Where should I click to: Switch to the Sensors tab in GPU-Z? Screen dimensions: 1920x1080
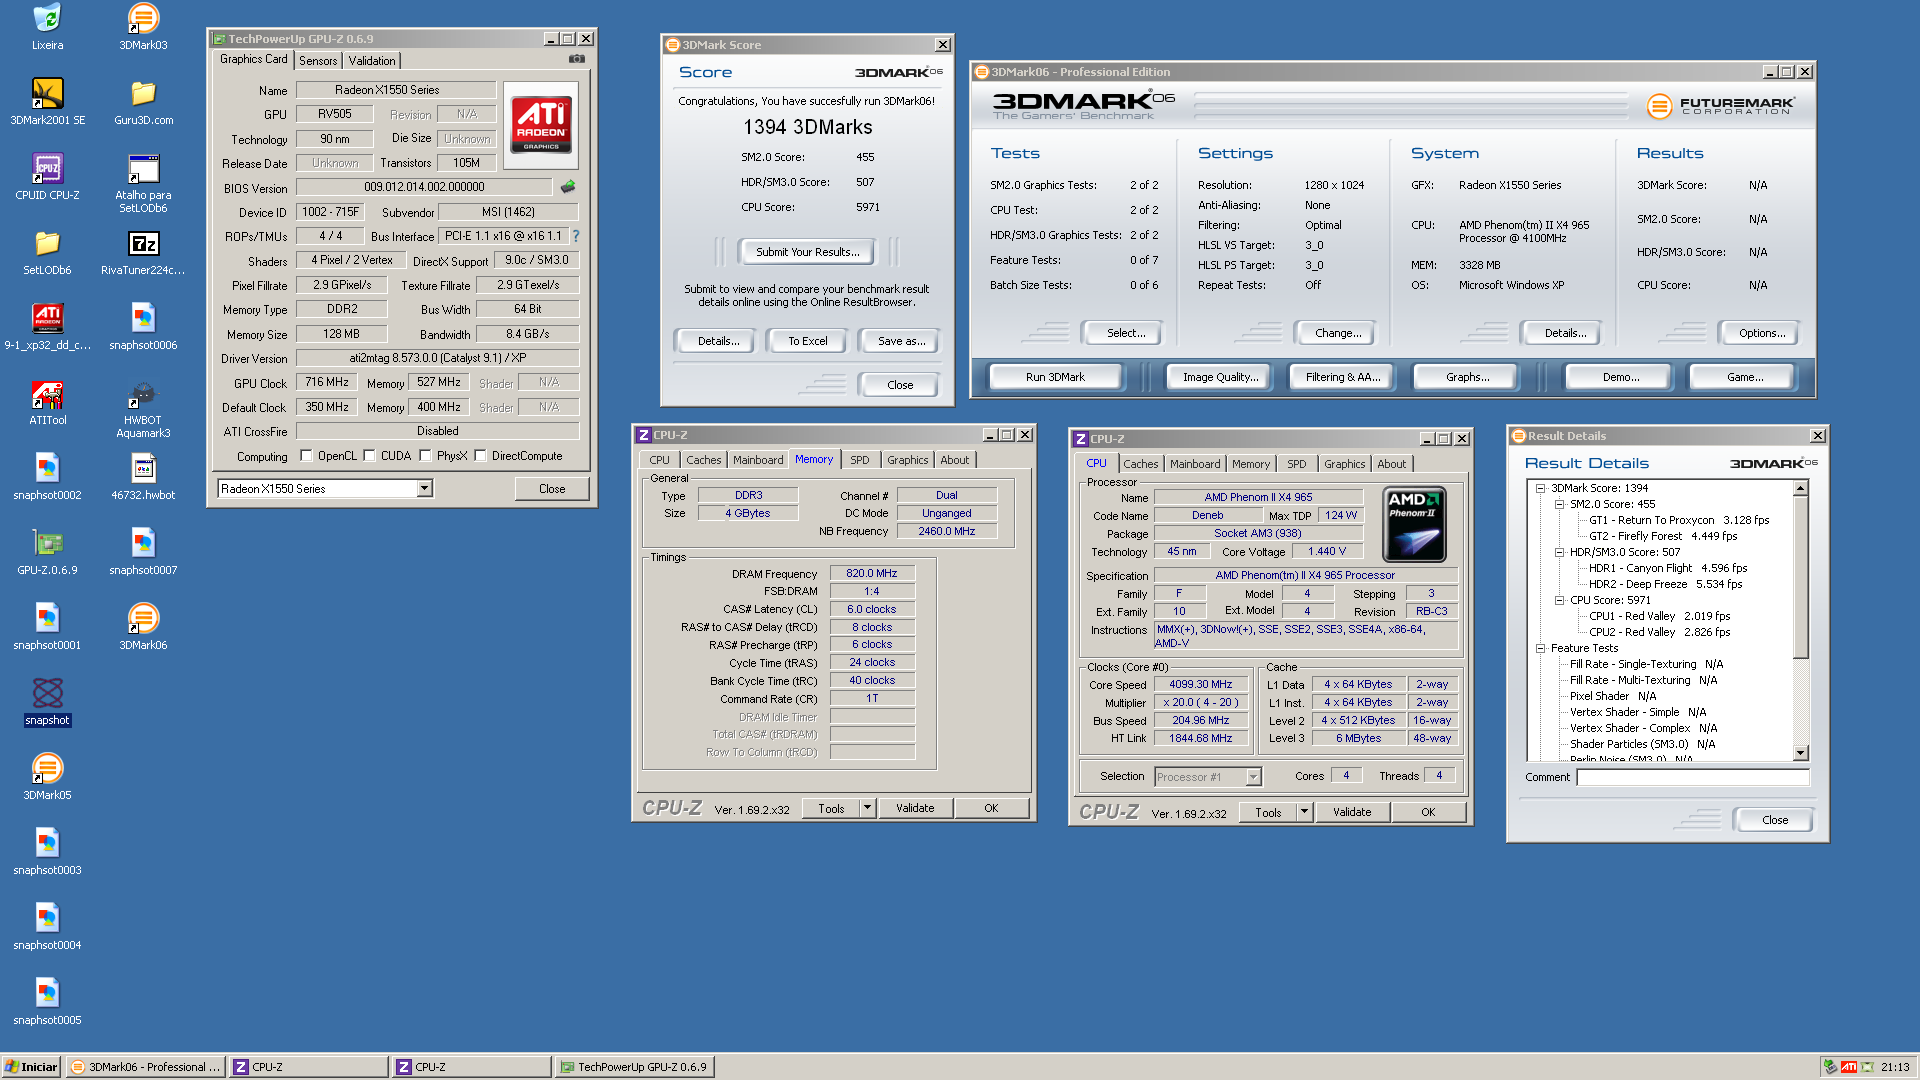click(x=318, y=61)
